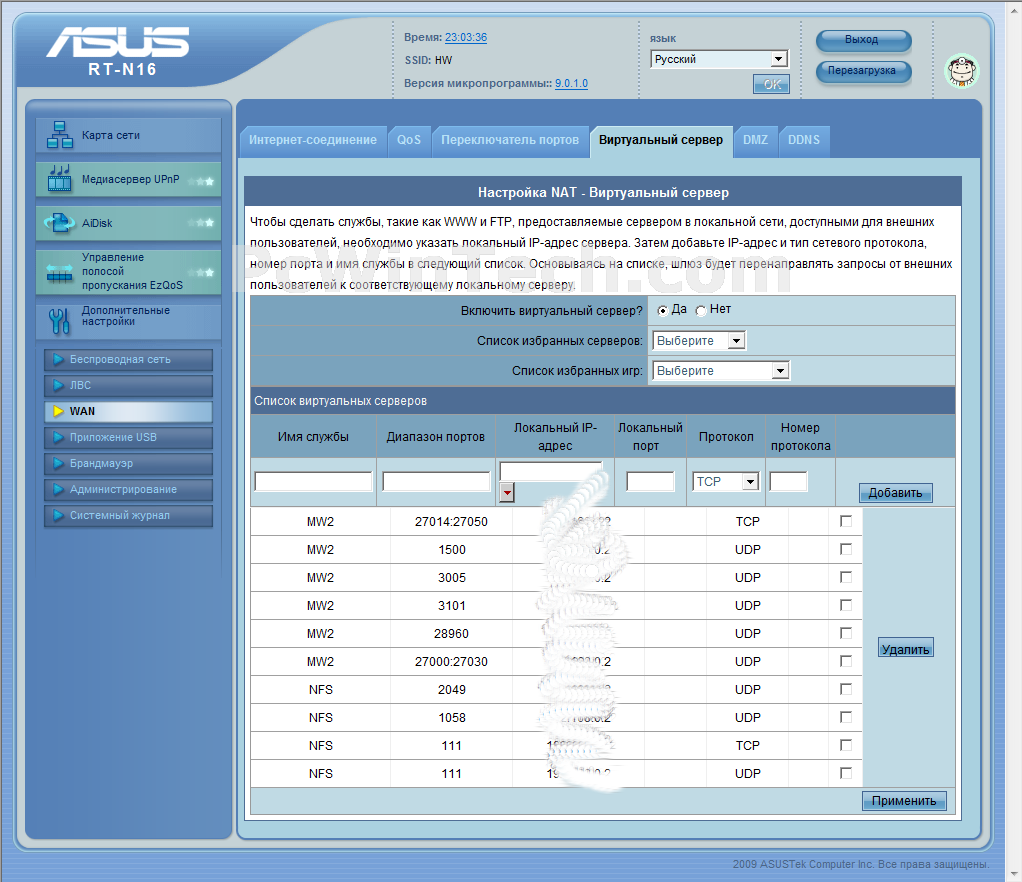Open the advanced settings tools icon
The height and width of the screenshot is (882, 1022).
[59, 321]
